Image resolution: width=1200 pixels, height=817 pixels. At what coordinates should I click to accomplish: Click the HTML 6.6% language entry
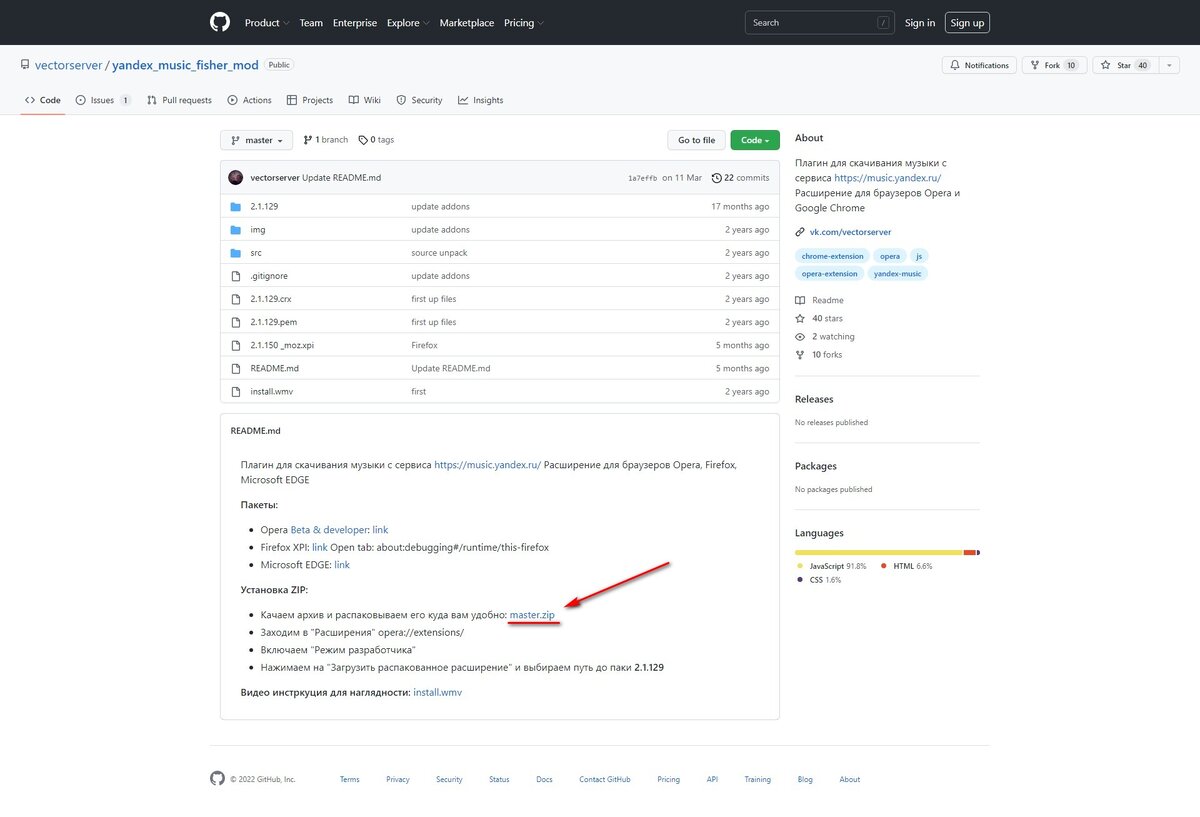click(907, 566)
